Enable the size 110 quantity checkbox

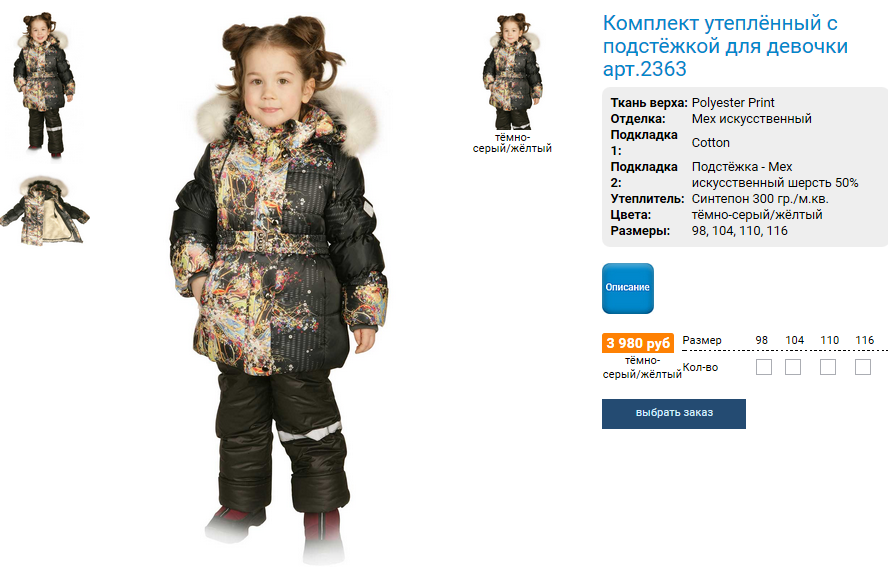[x=828, y=366]
